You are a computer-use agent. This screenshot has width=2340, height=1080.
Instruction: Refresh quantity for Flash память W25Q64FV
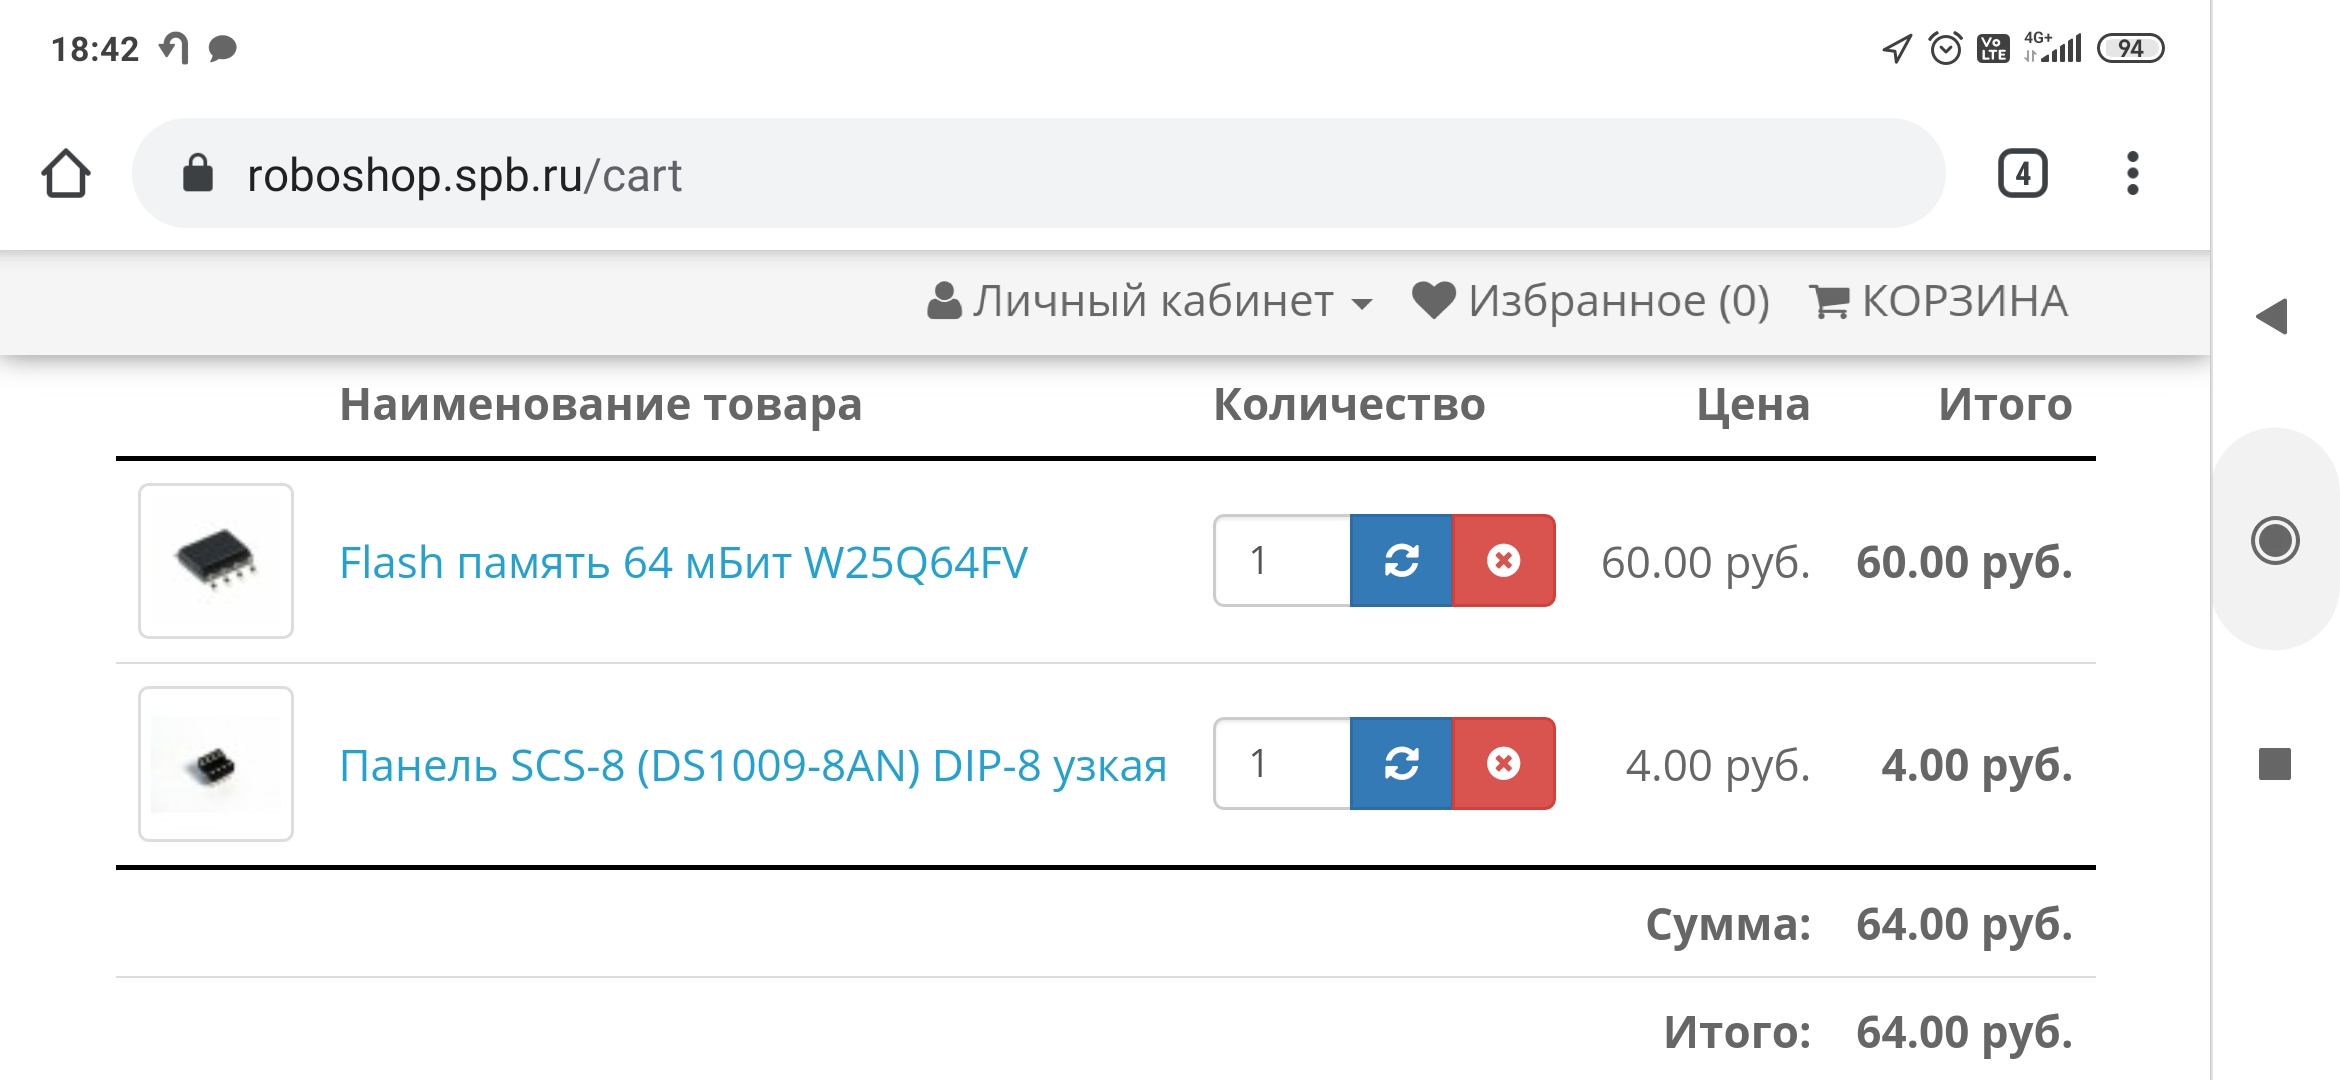[x=1401, y=561]
